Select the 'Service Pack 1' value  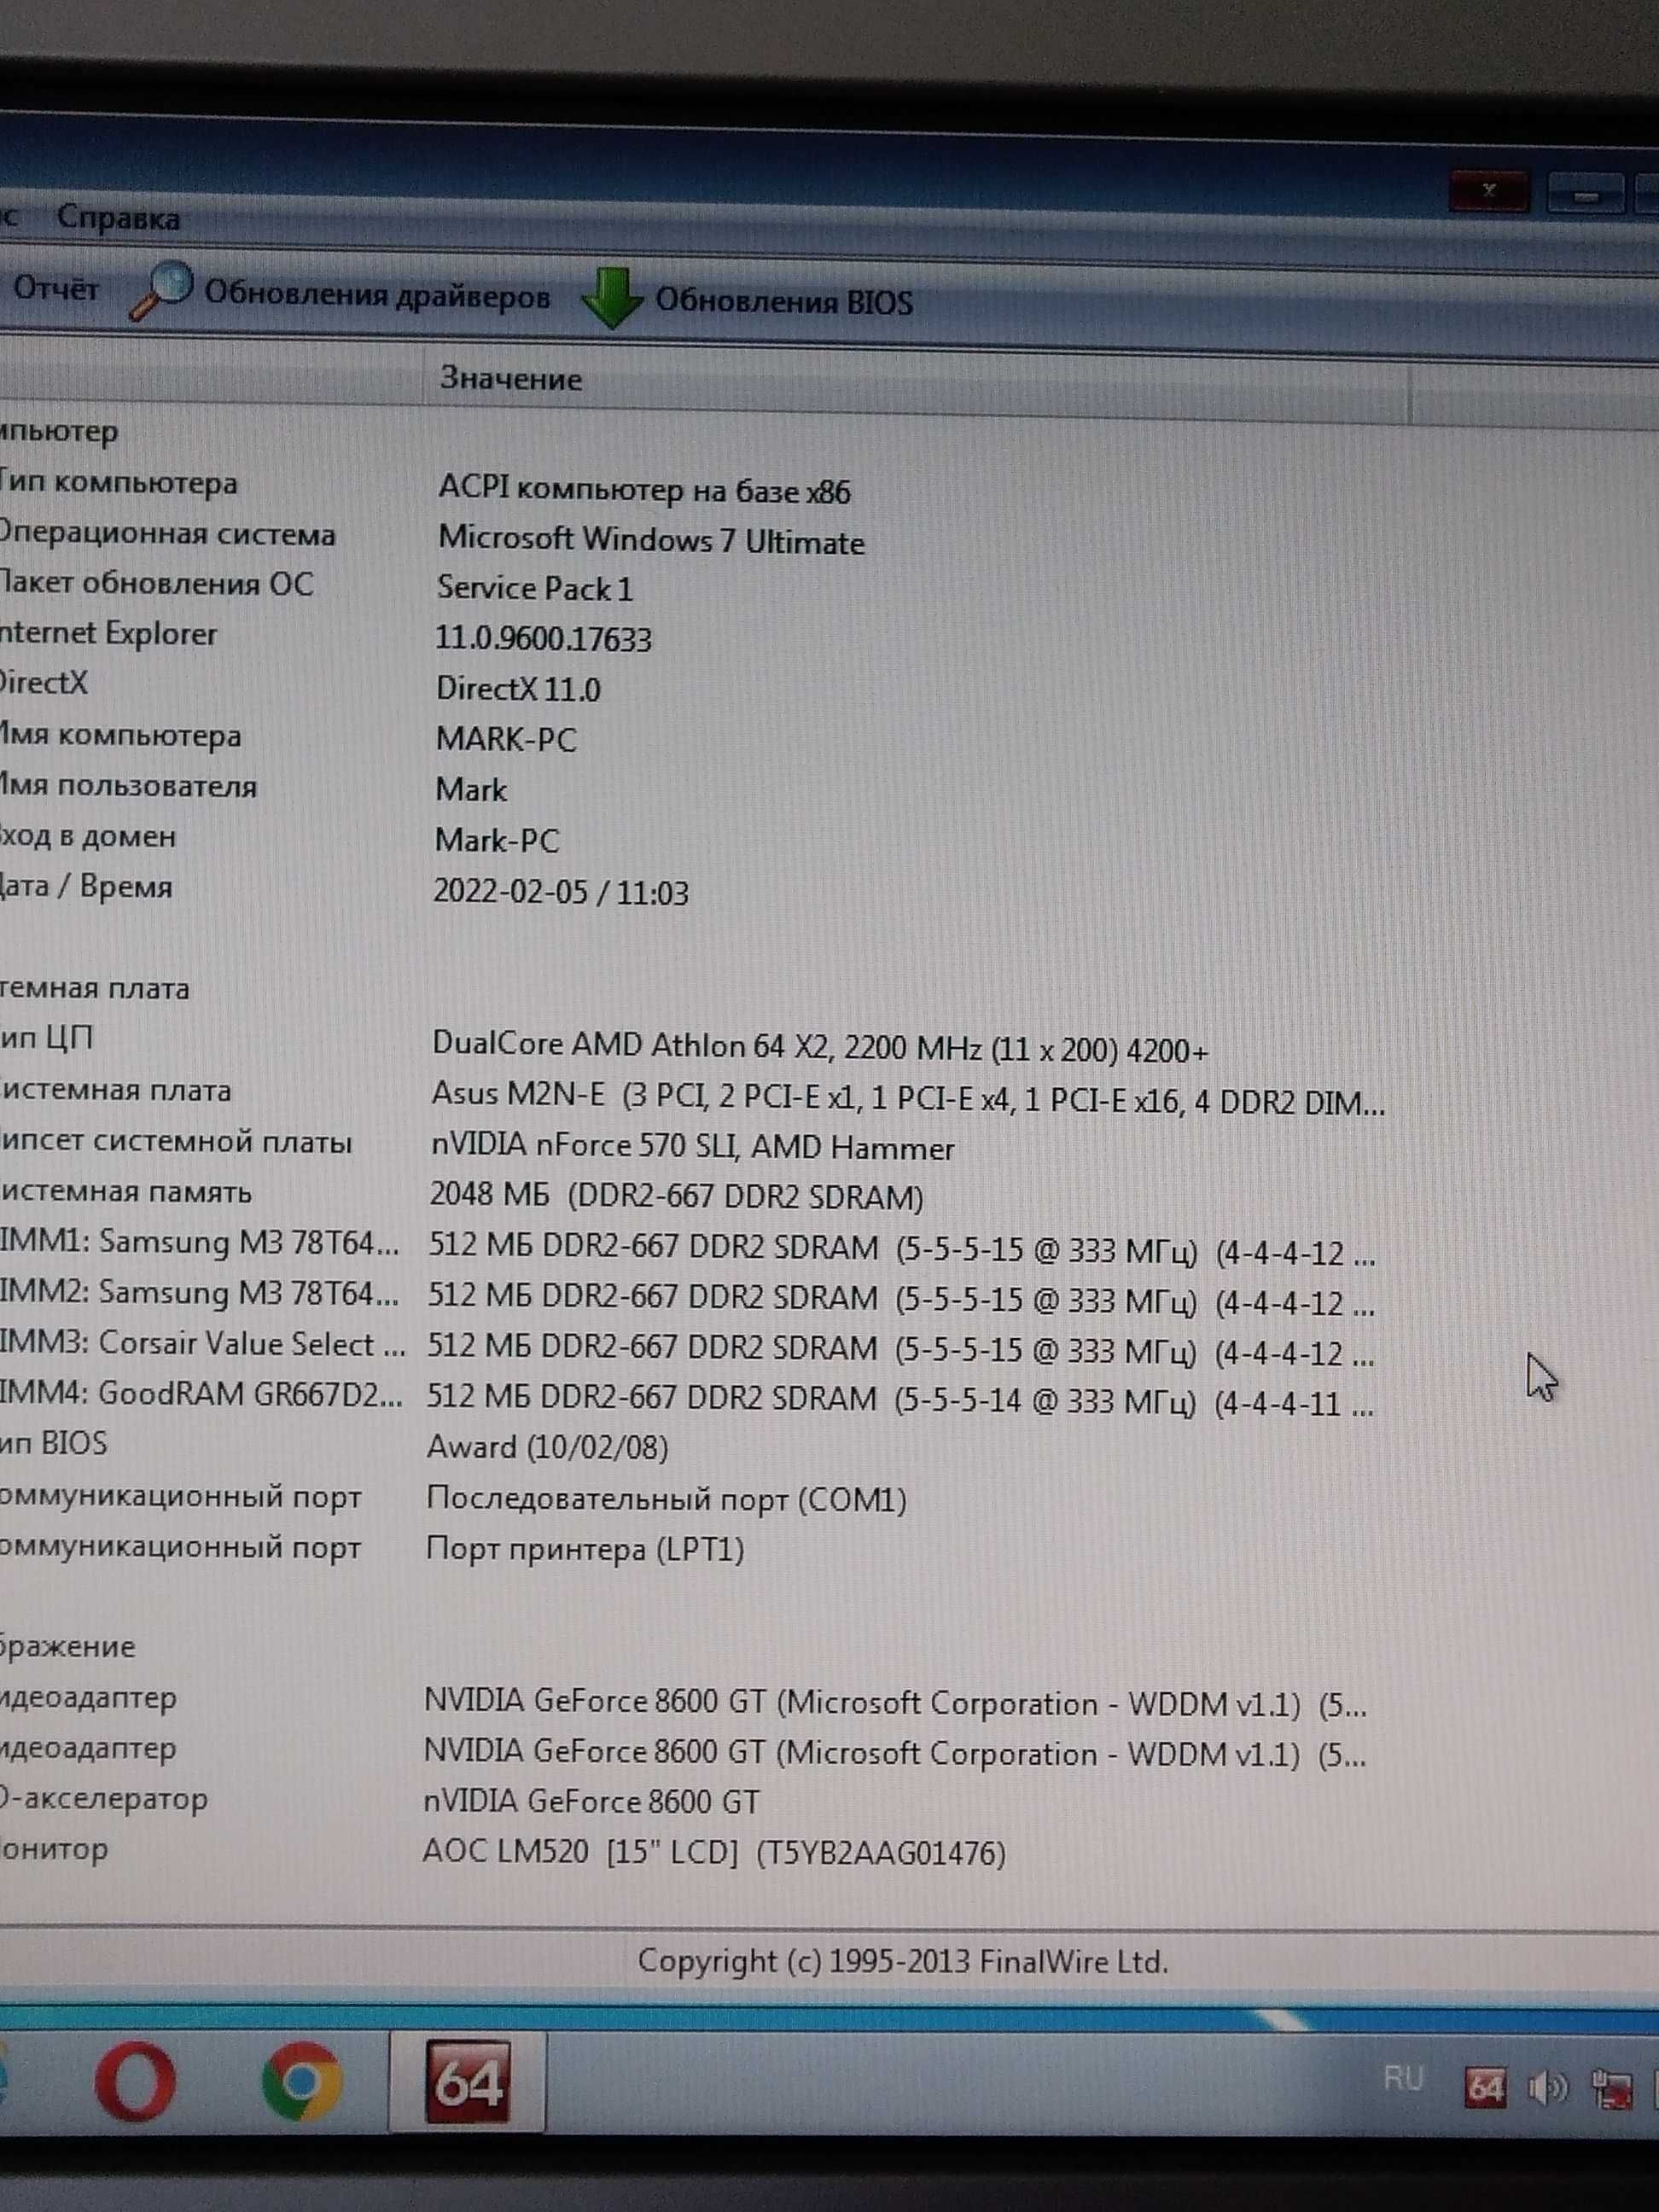[x=535, y=588]
